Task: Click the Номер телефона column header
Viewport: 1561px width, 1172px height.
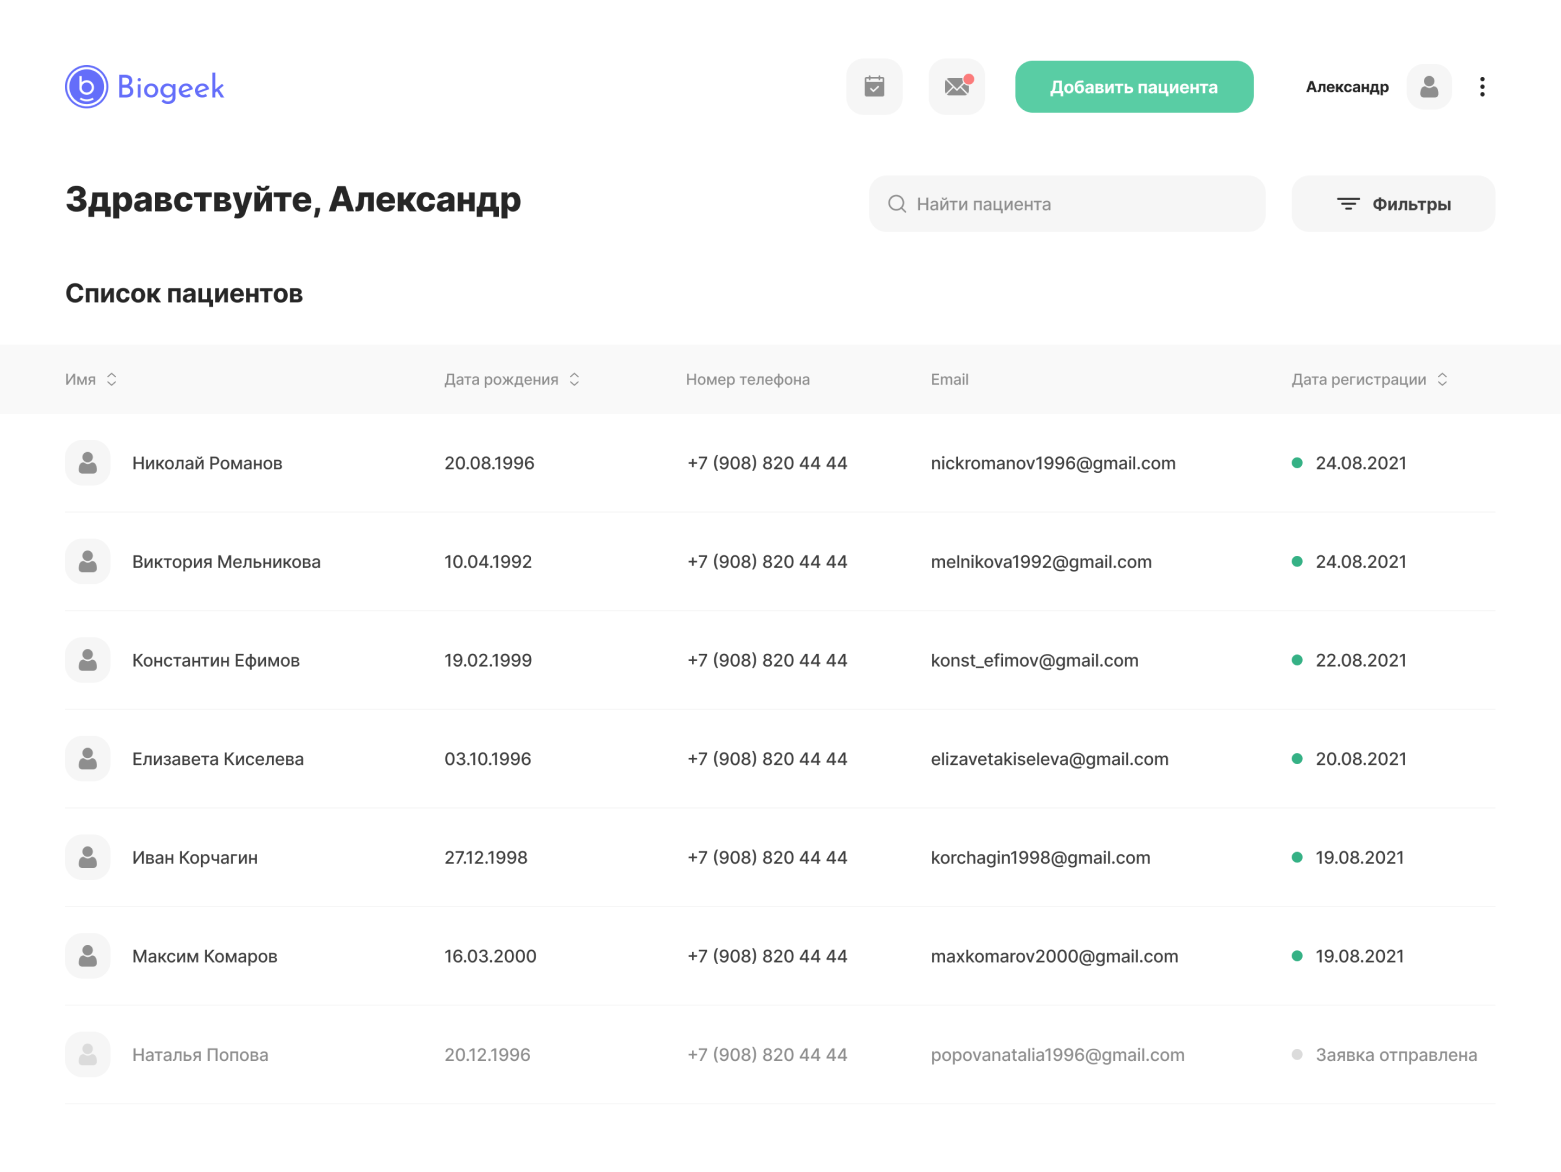Action: 748,379
